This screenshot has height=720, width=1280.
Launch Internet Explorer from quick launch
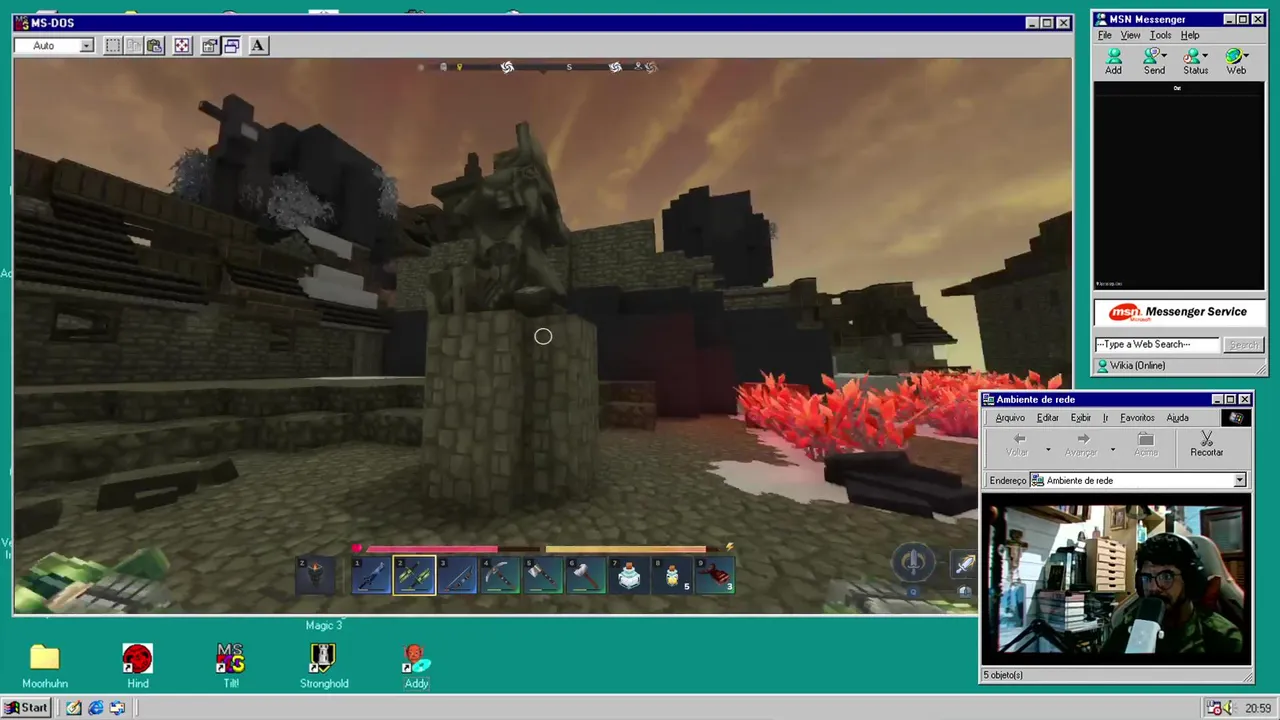[96, 708]
